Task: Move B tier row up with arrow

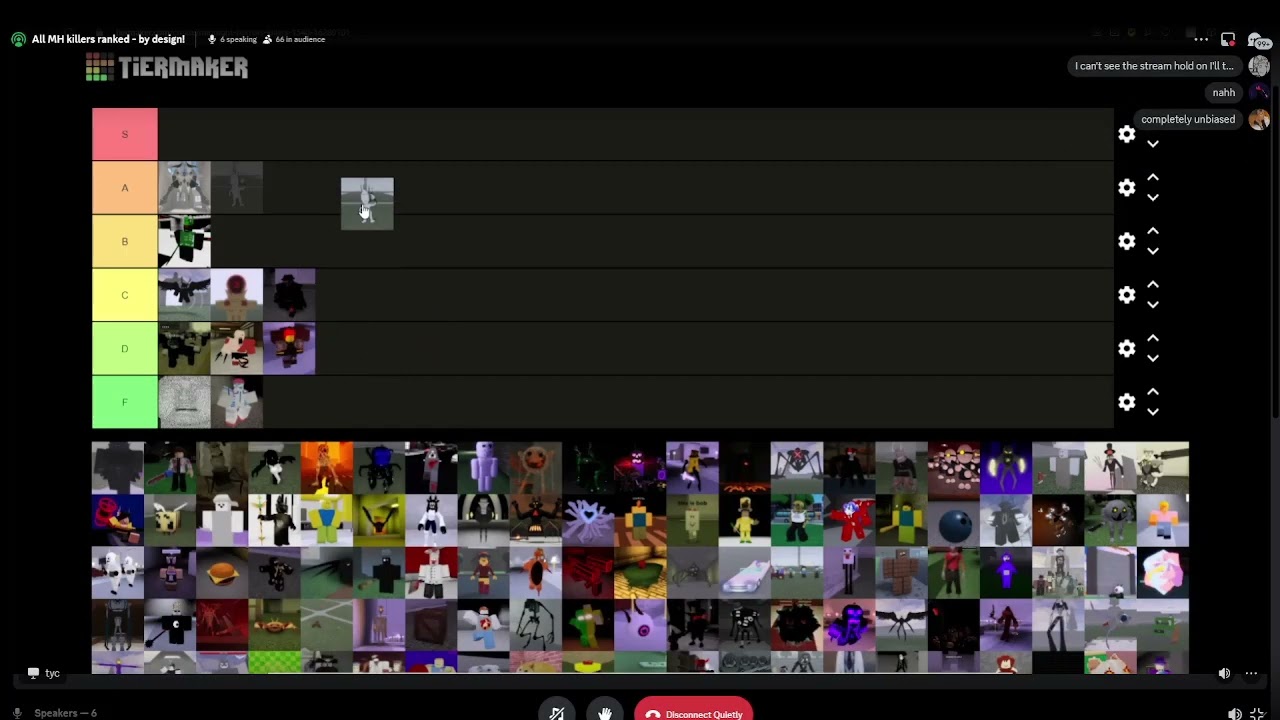Action: click(x=1153, y=231)
